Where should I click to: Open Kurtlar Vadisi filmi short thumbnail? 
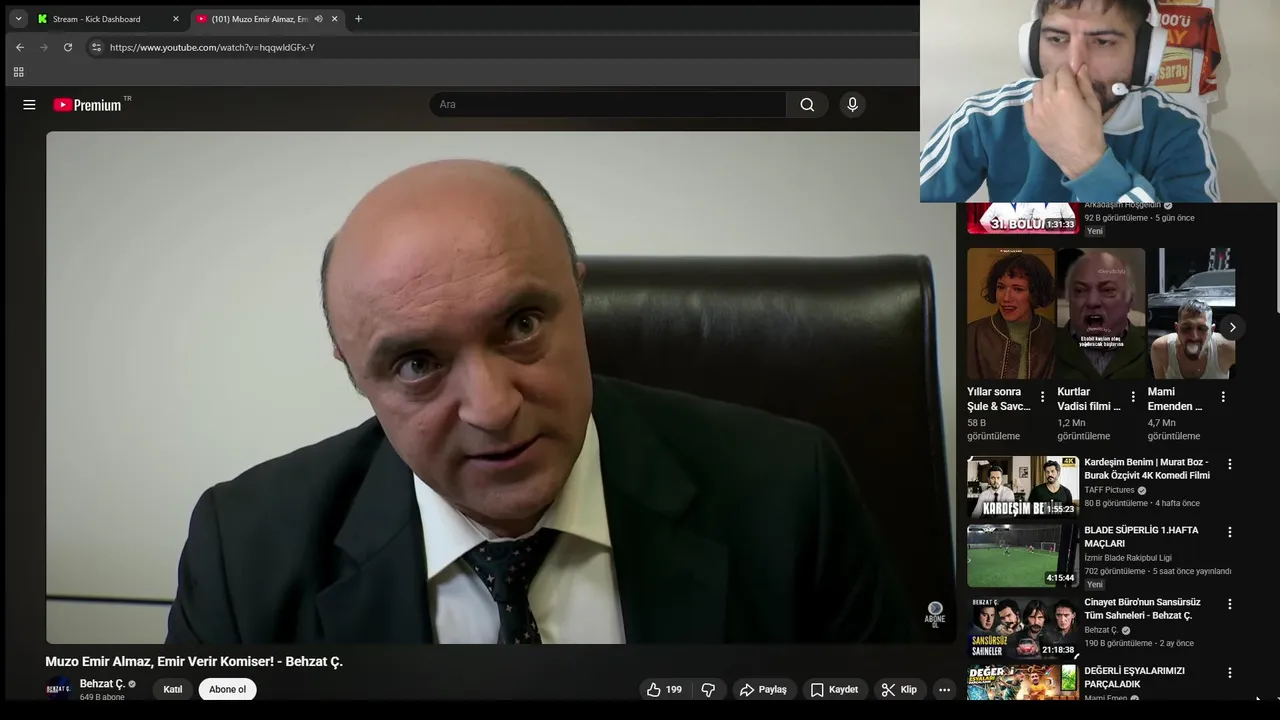(1100, 313)
